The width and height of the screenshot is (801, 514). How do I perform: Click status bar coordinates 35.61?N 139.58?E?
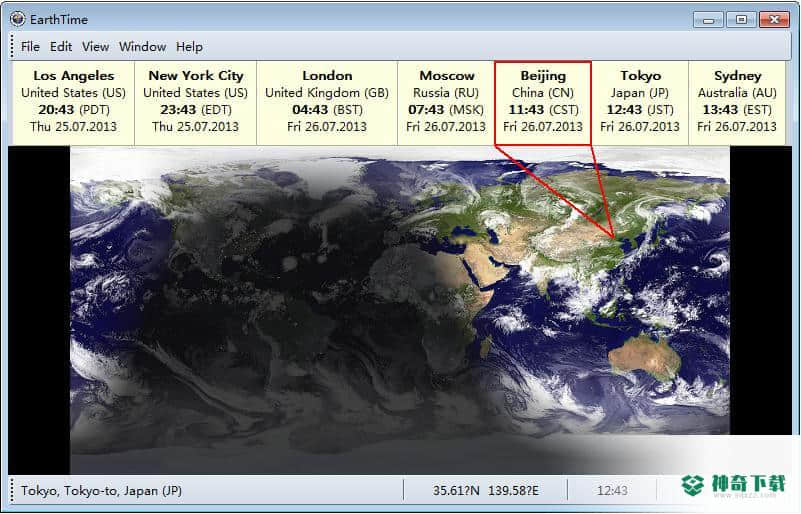coord(485,490)
